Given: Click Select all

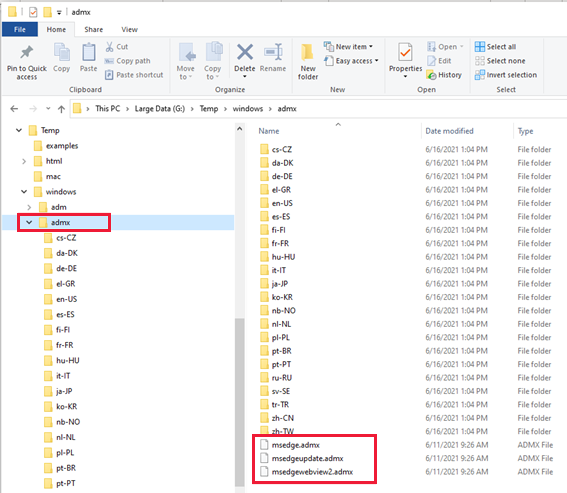Looking at the screenshot, I should coord(495,47).
